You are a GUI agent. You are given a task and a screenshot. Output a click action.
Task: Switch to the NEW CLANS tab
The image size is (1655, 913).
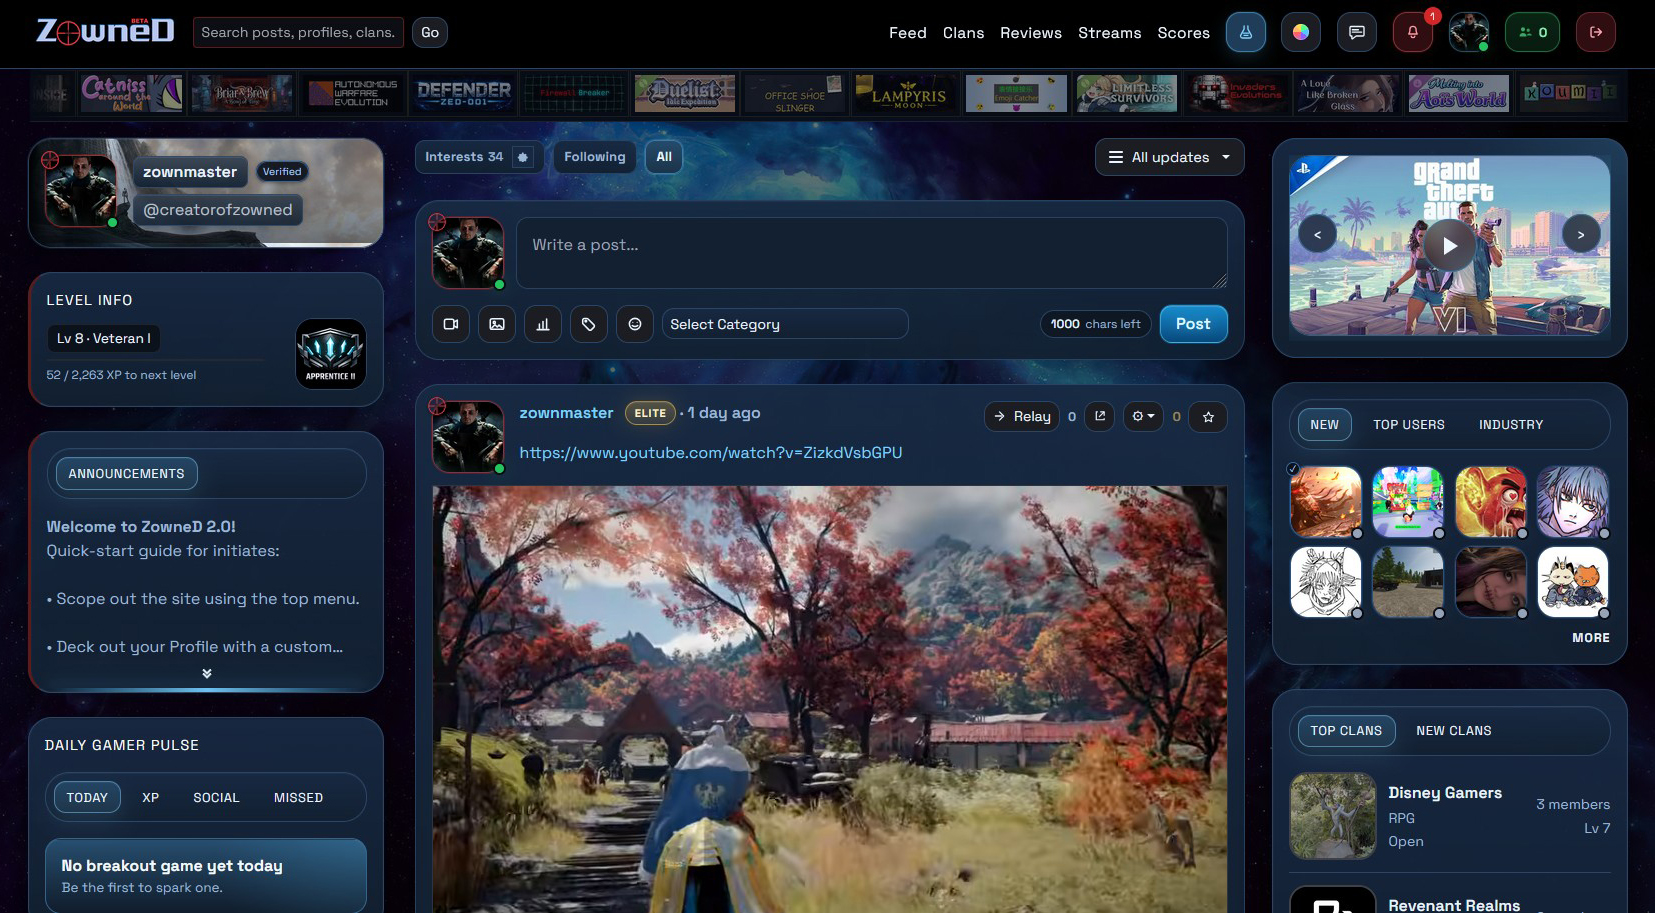point(1454,731)
